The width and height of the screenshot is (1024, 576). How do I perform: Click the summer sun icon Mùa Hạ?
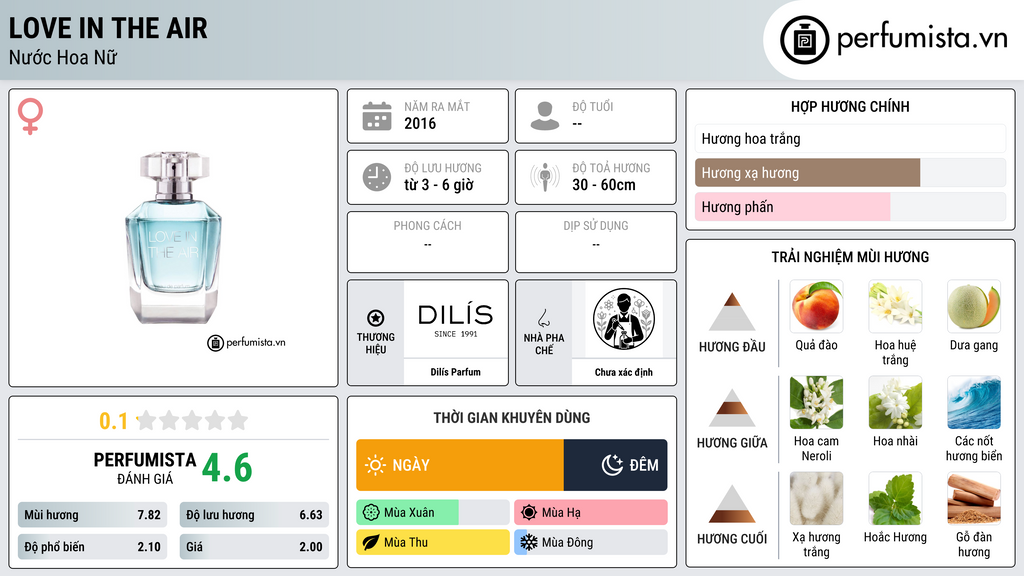click(x=529, y=513)
